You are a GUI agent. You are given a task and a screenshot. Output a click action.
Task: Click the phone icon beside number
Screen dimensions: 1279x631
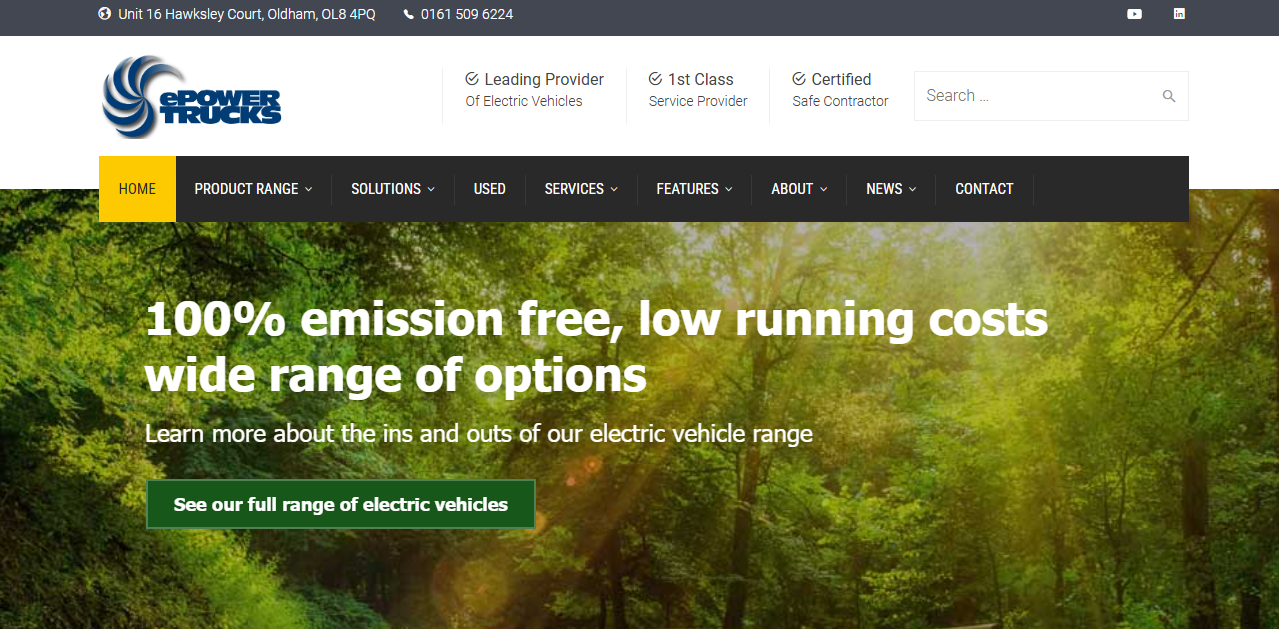click(409, 14)
